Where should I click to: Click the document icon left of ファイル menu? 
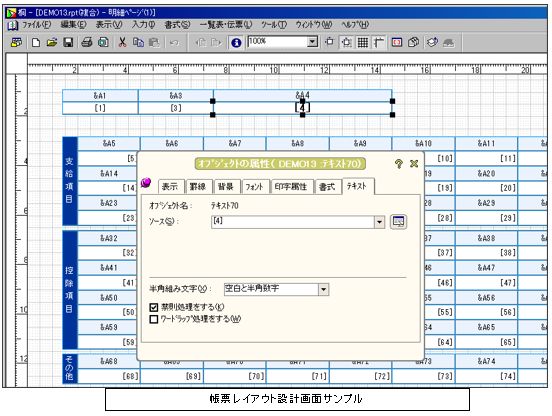(13, 25)
